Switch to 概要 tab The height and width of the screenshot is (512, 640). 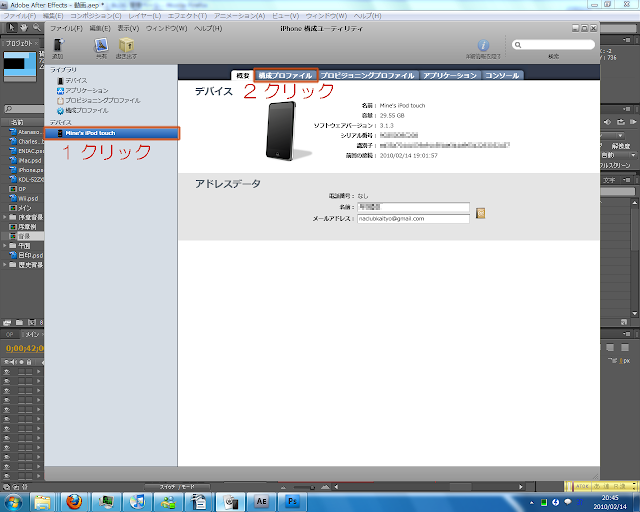tap(243, 76)
